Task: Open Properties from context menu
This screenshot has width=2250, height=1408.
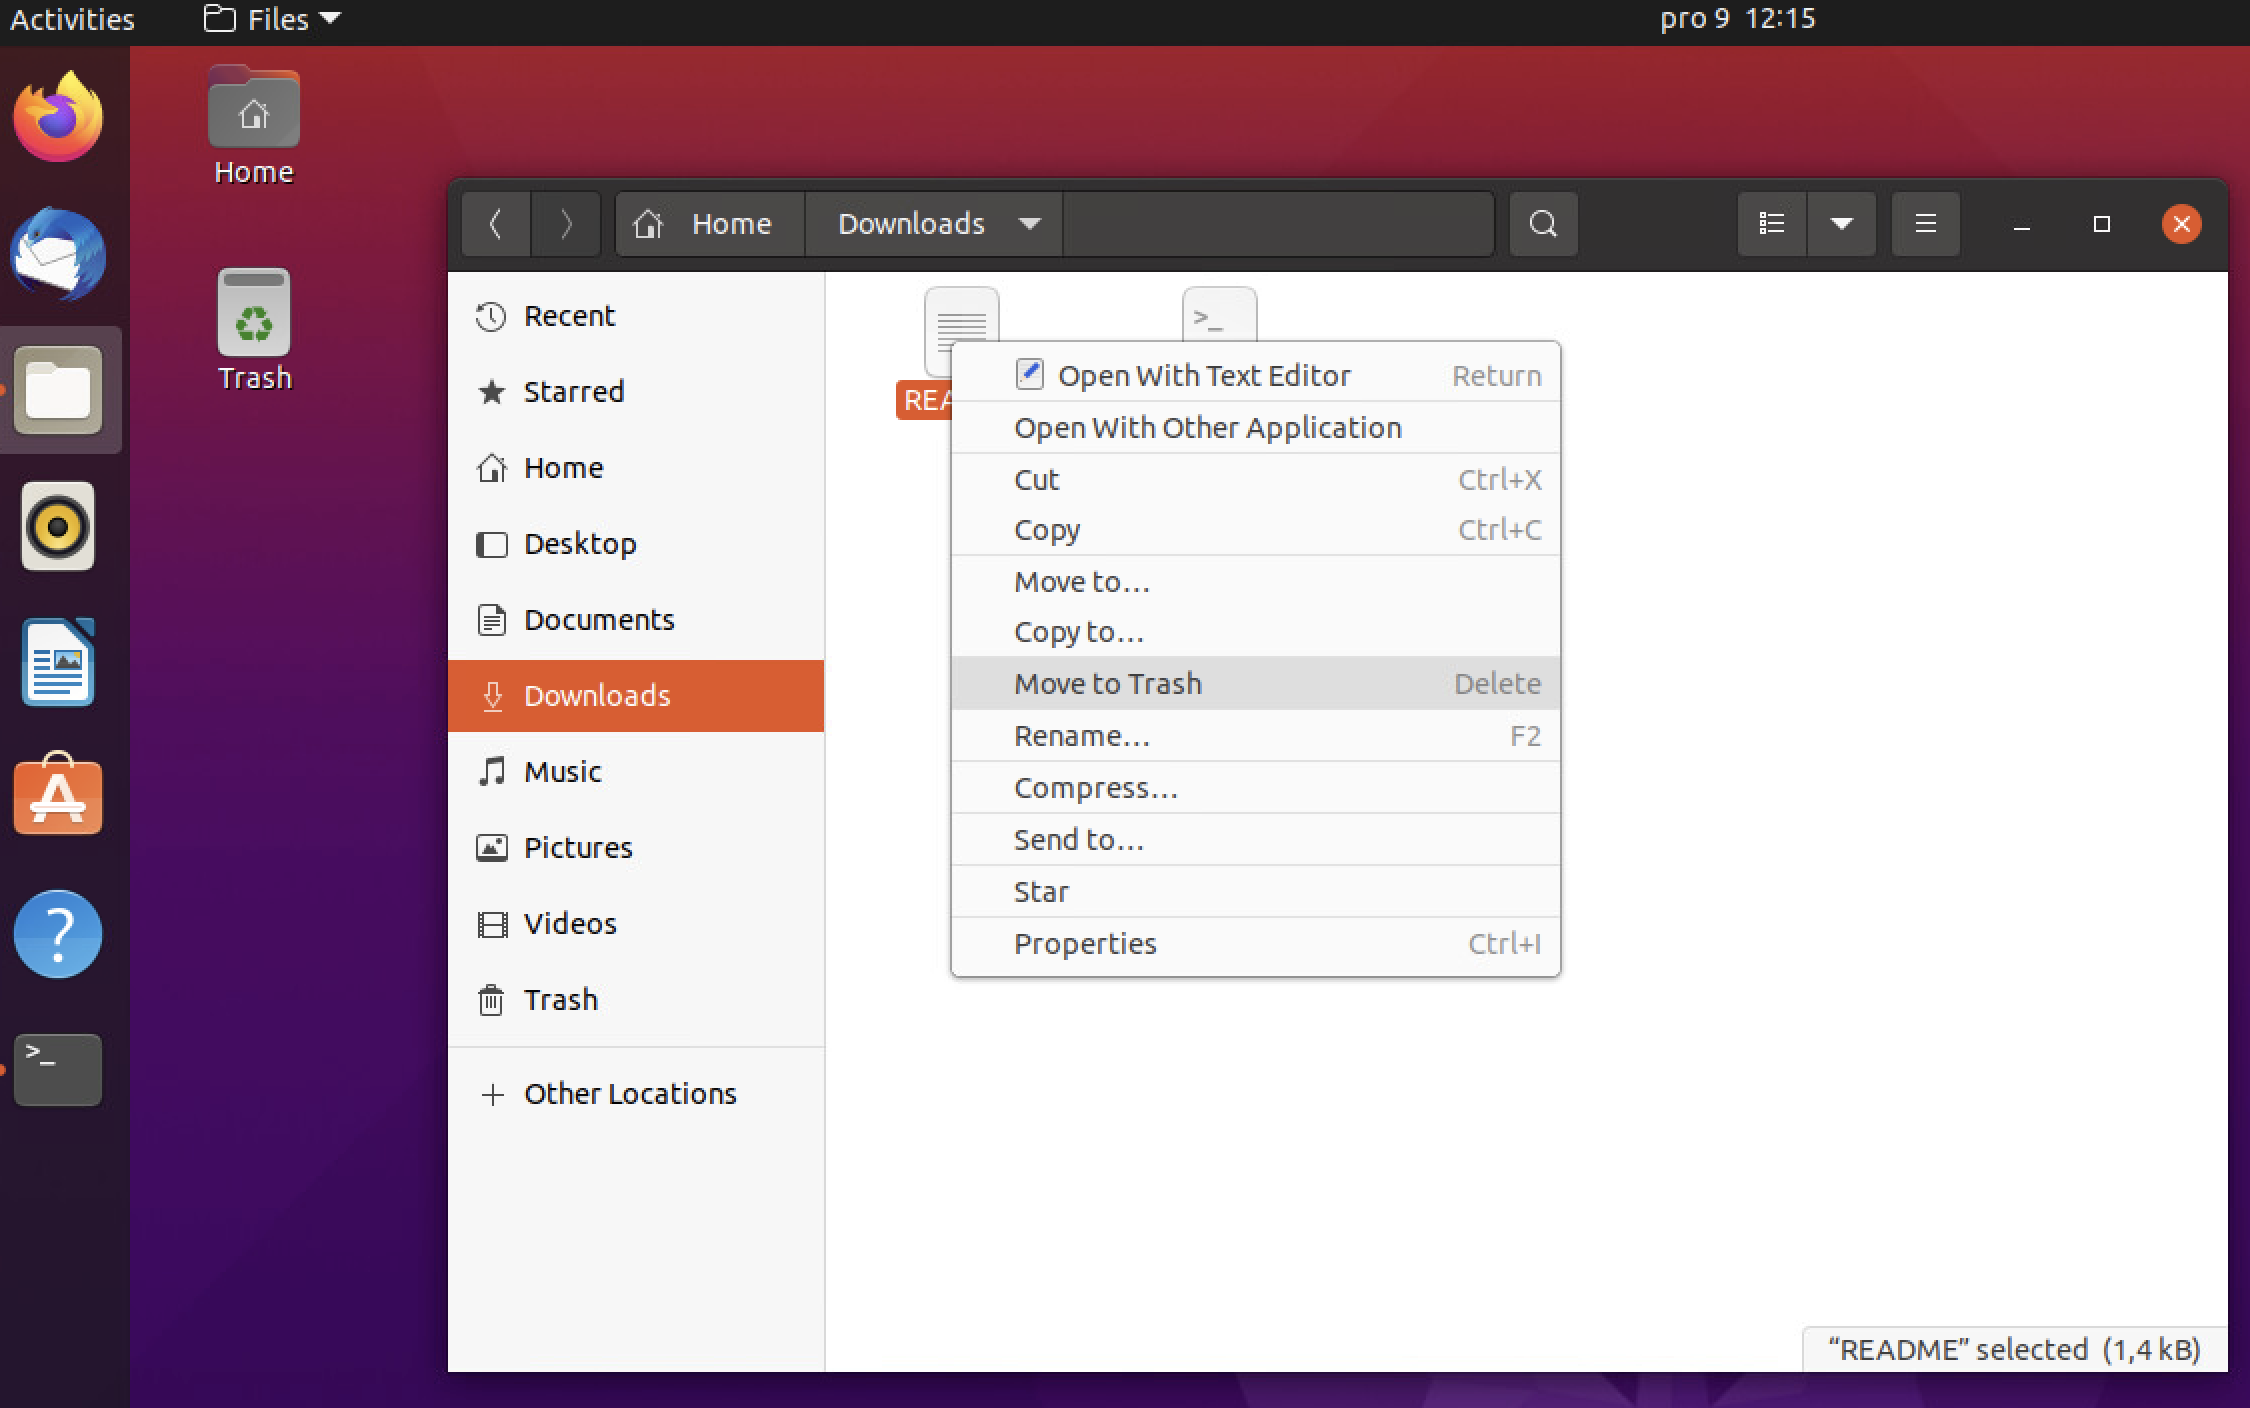Action: tap(1256, 944)
